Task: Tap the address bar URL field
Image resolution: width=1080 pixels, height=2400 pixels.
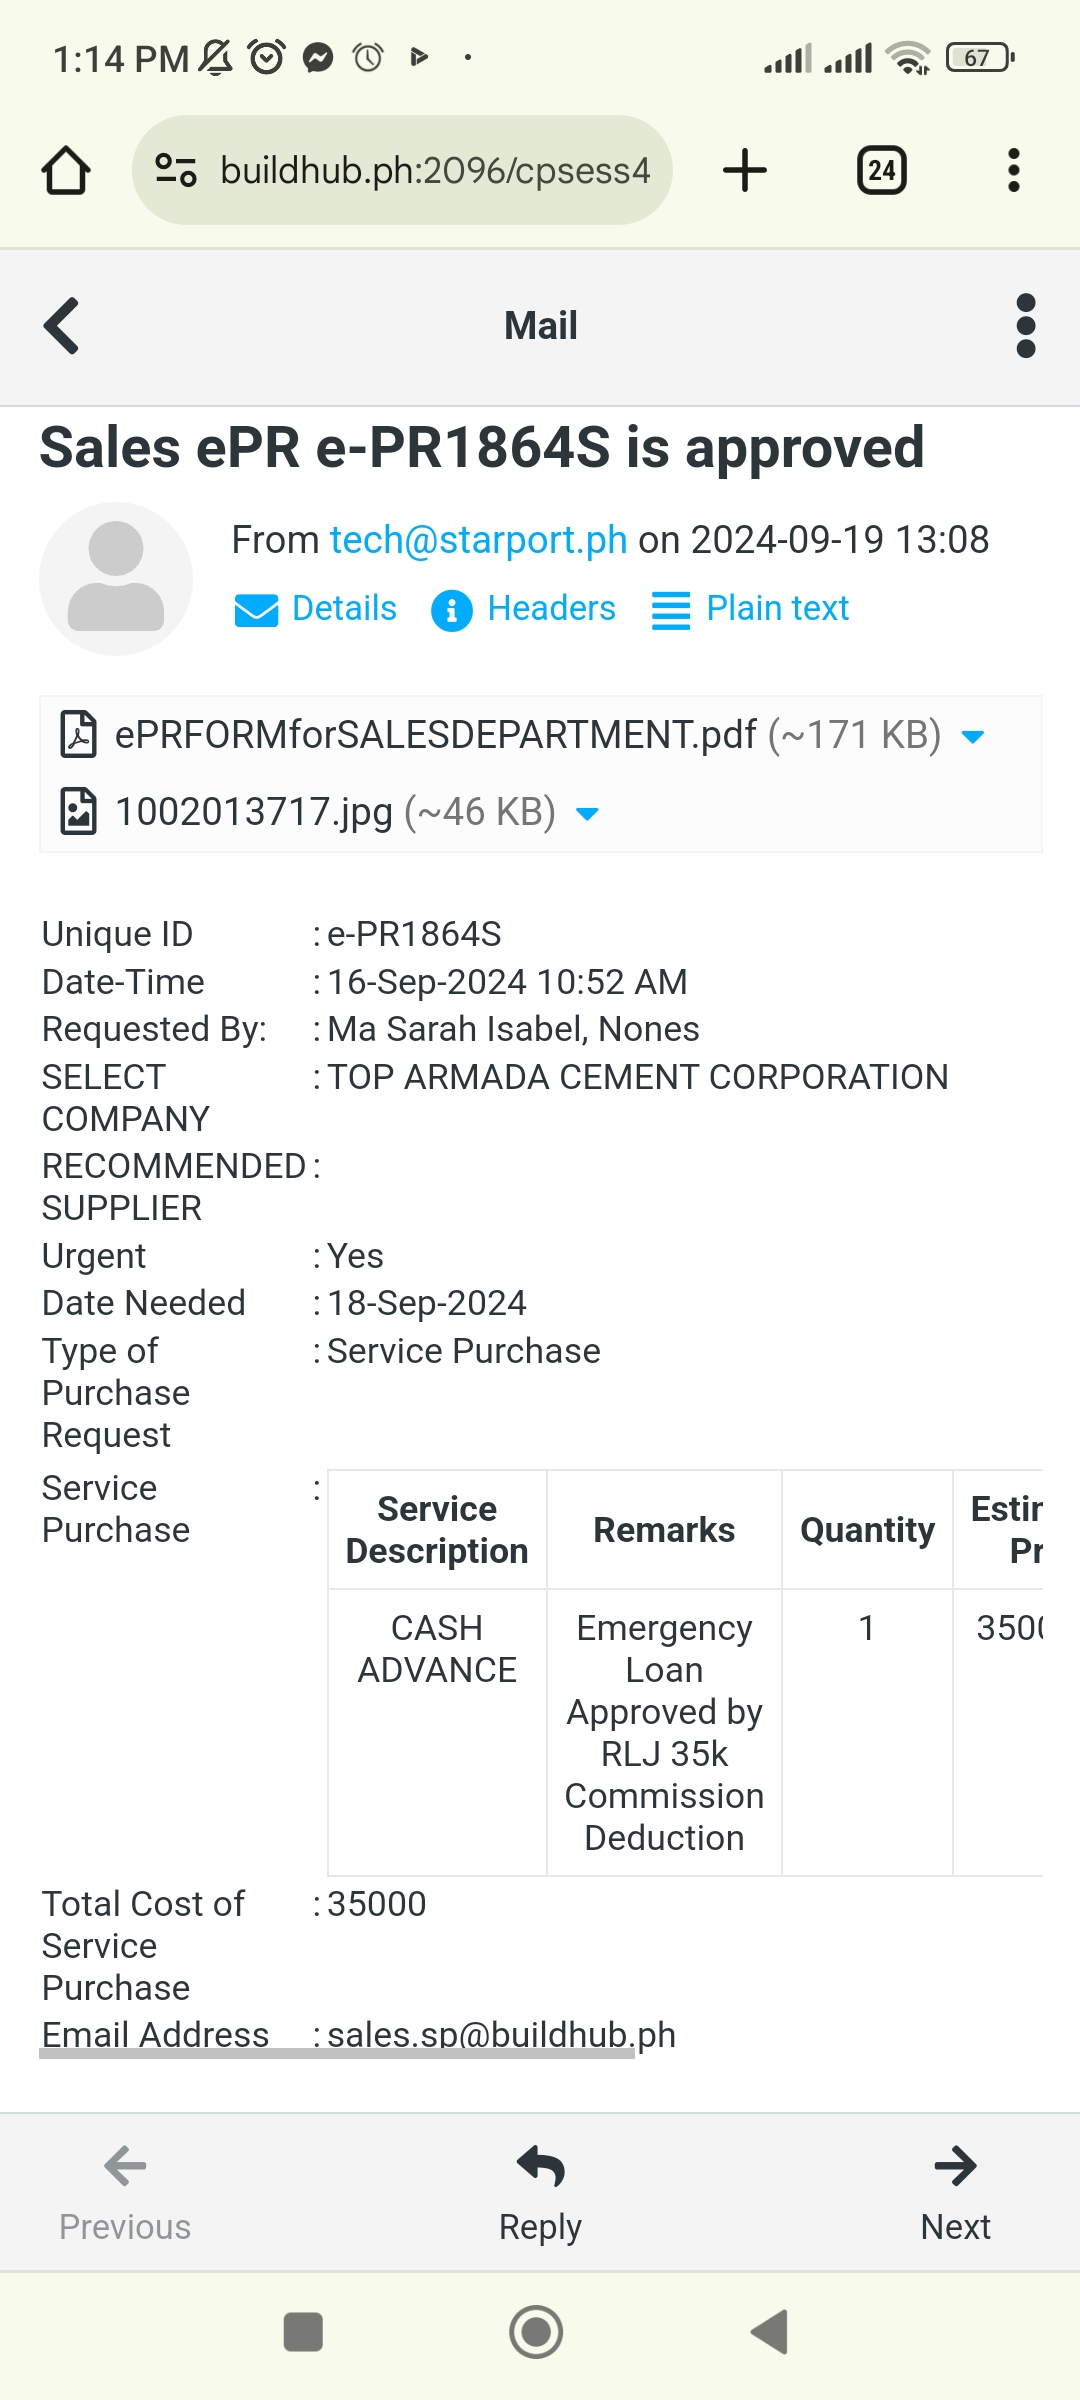Action: 435,170
